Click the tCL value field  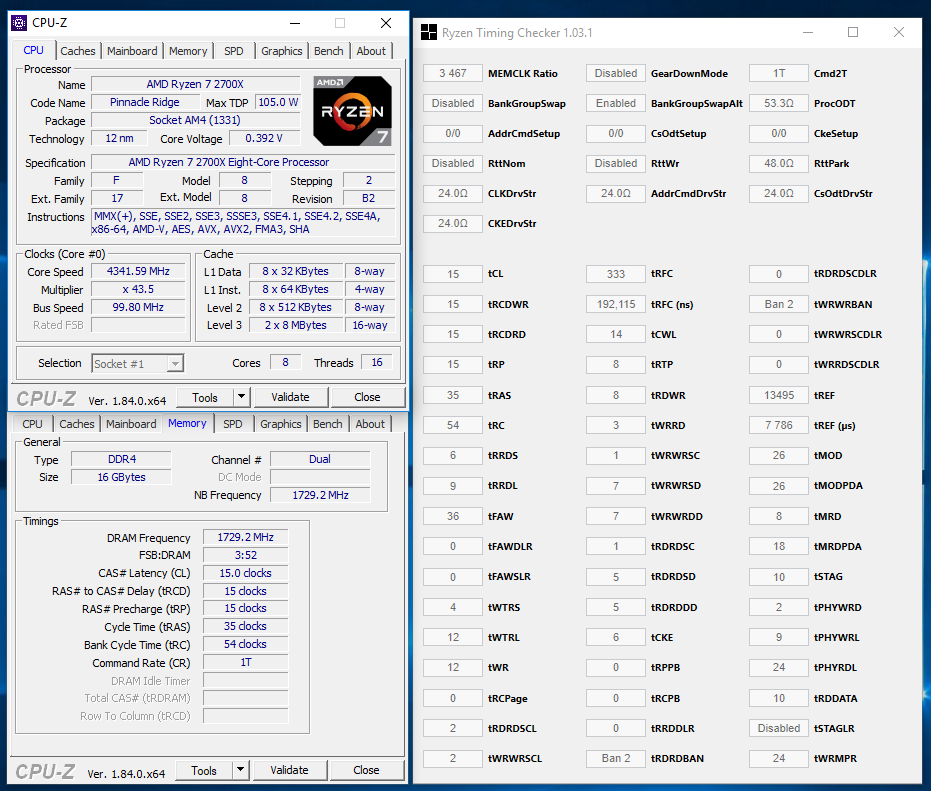(x=452, y=274)
